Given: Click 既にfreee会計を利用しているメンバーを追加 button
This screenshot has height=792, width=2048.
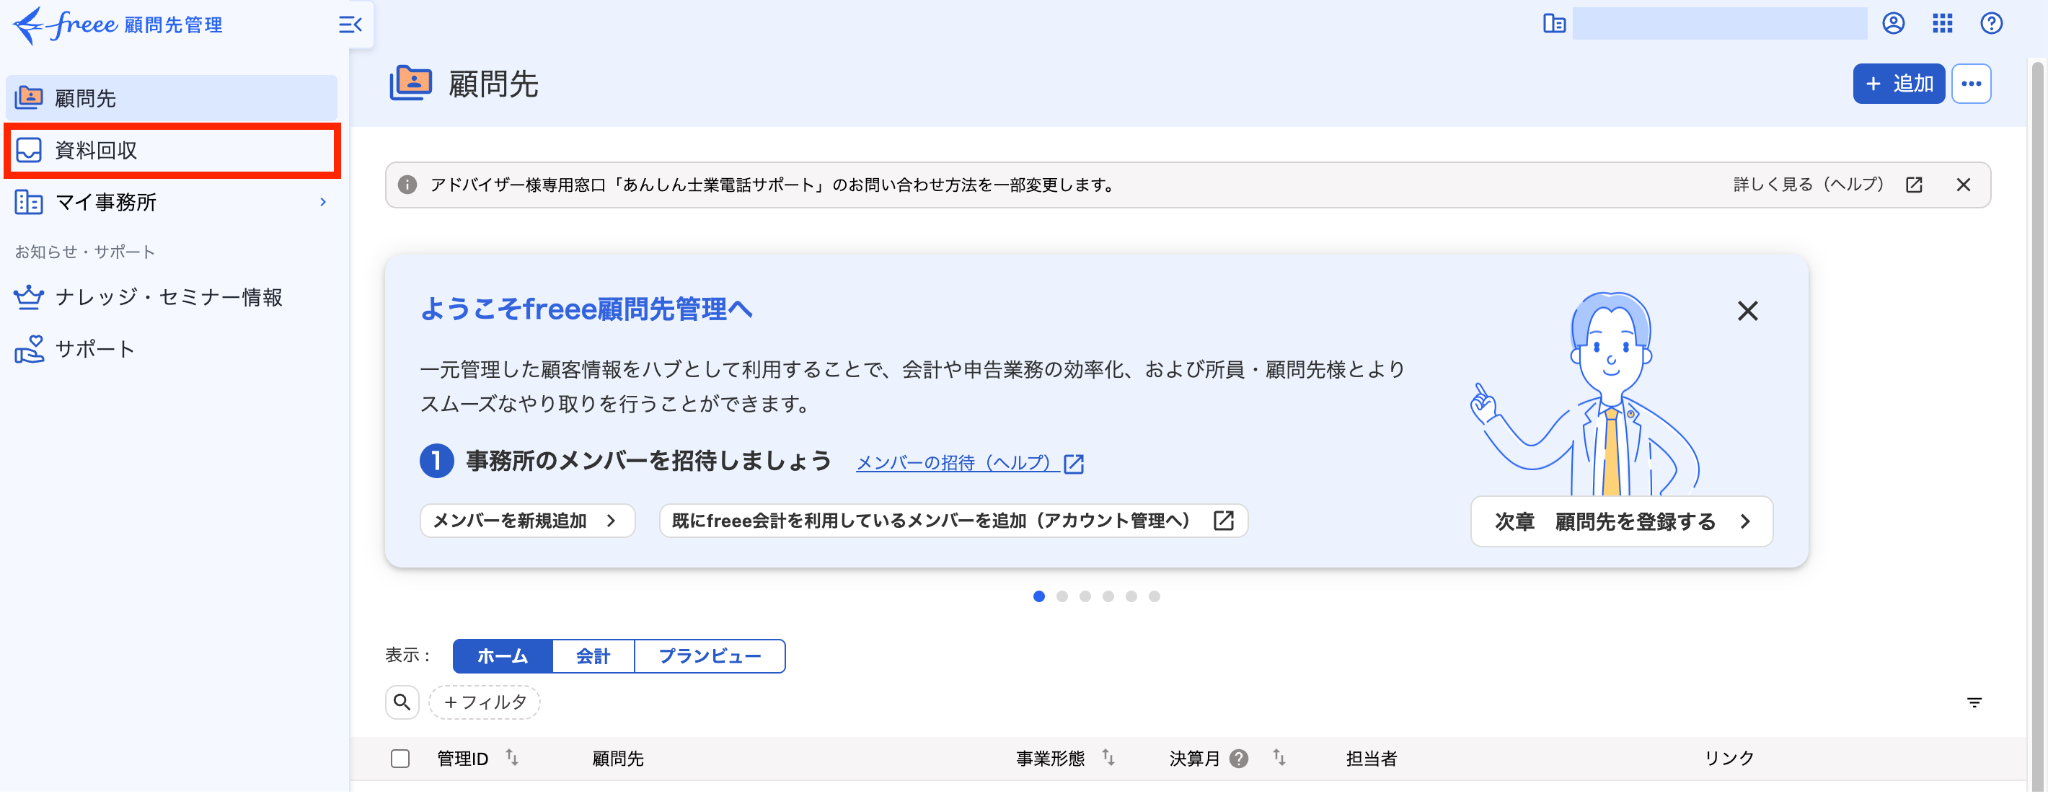Looking at the screenshot, I should tap(953, 521).
